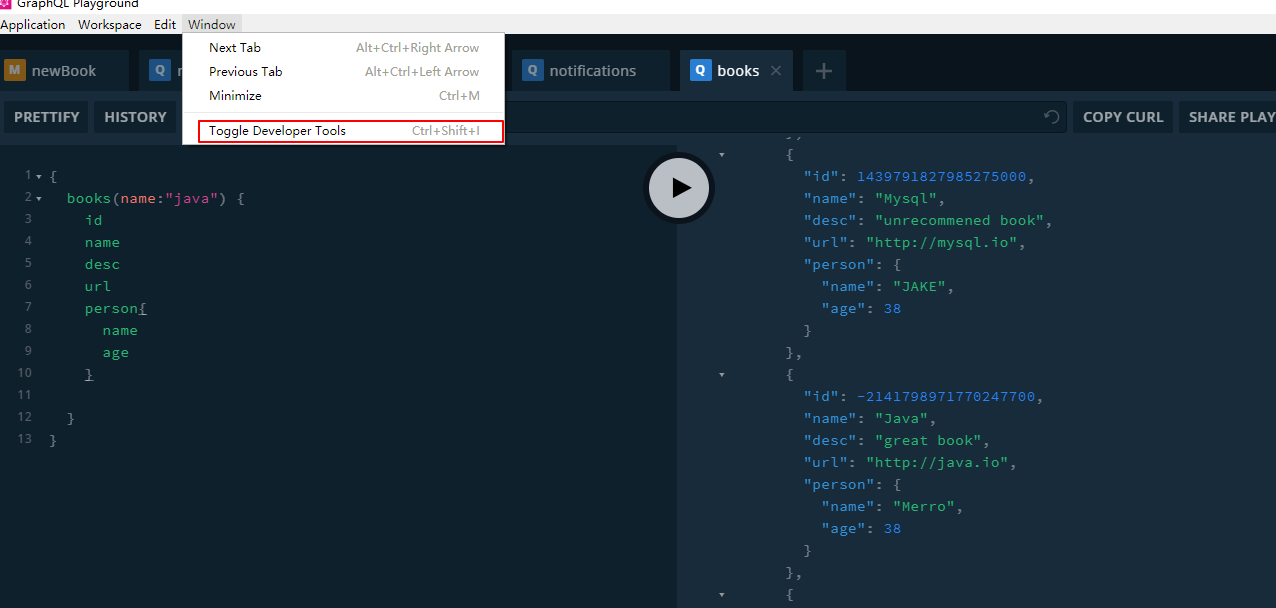The height and width of the screenshot is (608, 1276).
Task: Click the COPY CURL button
Action: point(1122,117)
